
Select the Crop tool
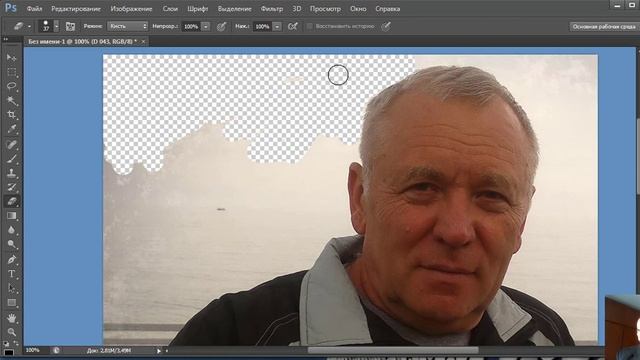coord(11,115)
